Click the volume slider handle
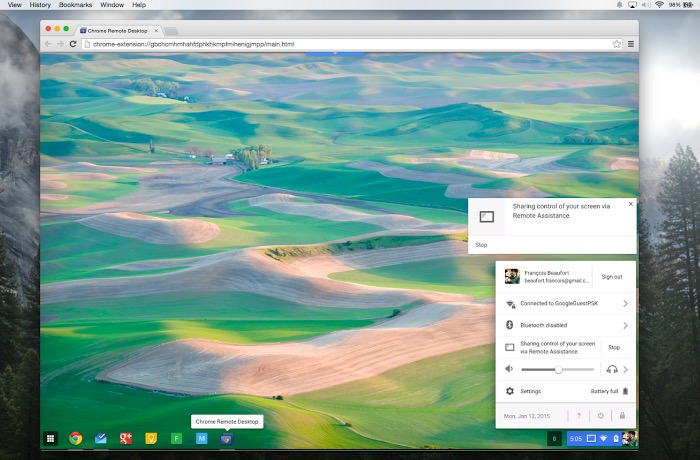Screen dimensions: 700x460 [x=558, y=369]
